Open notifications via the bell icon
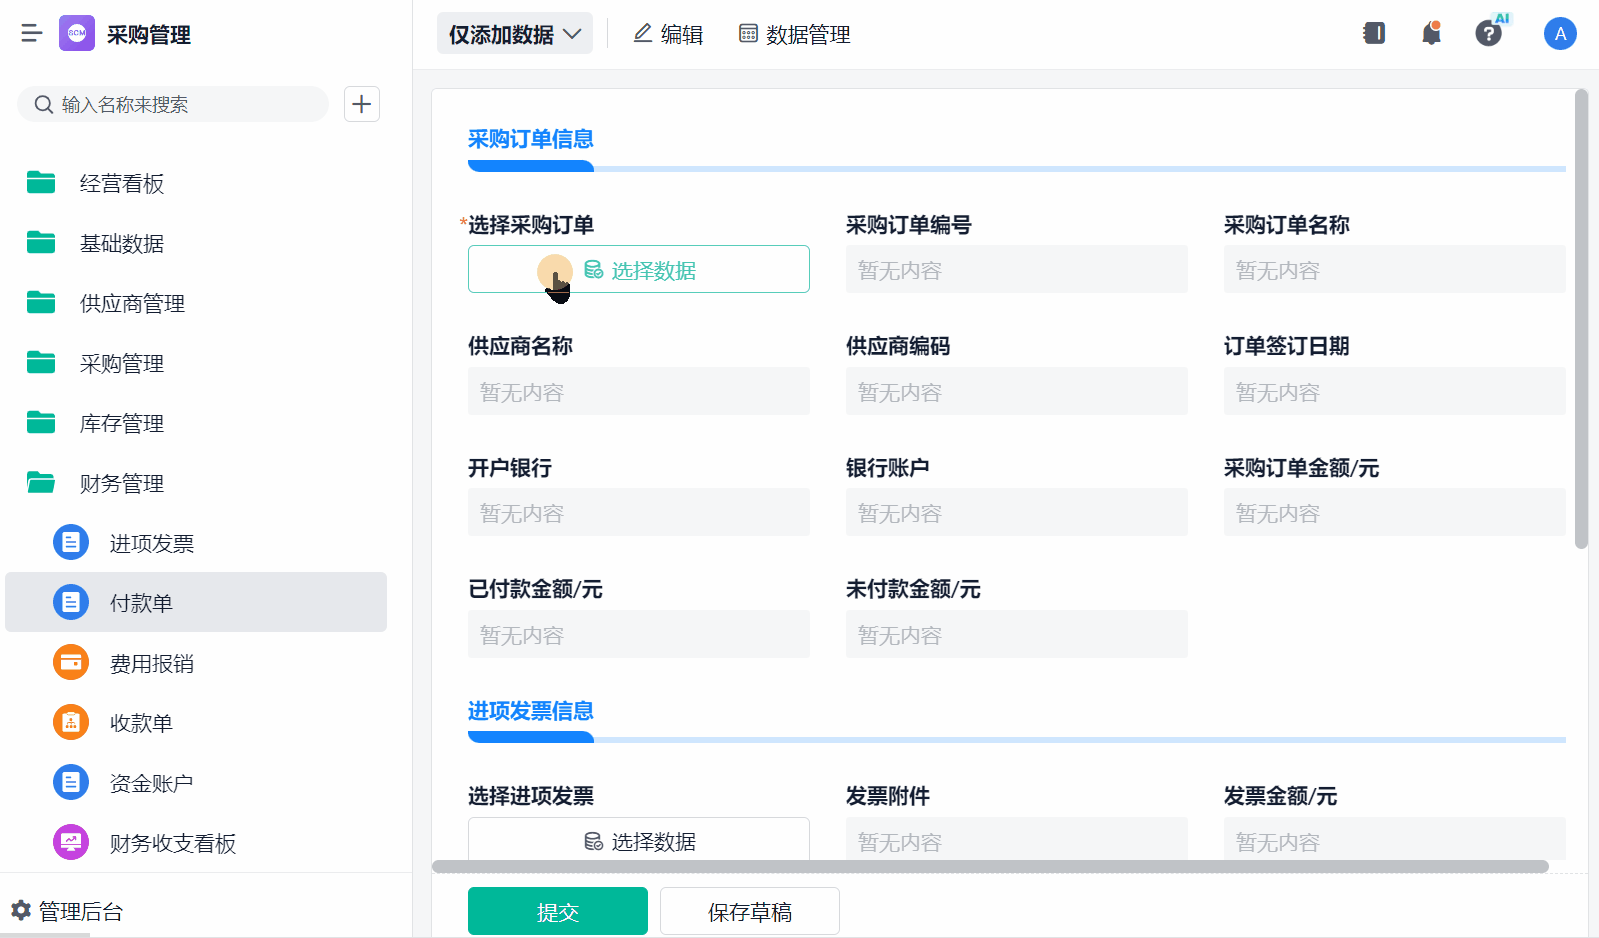Screen dimensions: 1599x938 point(1432,34)
